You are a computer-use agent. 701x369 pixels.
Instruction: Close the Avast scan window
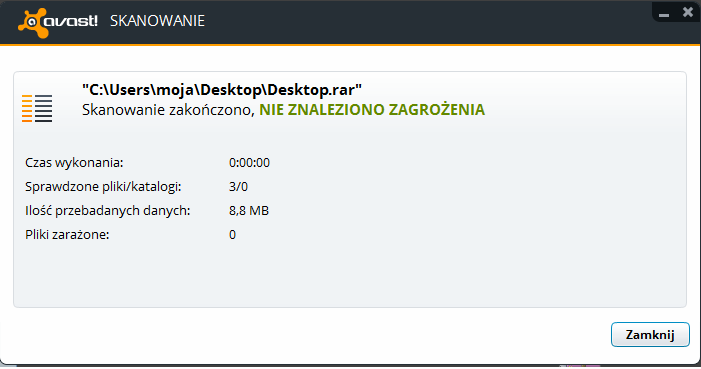click(x=688, y=12)
